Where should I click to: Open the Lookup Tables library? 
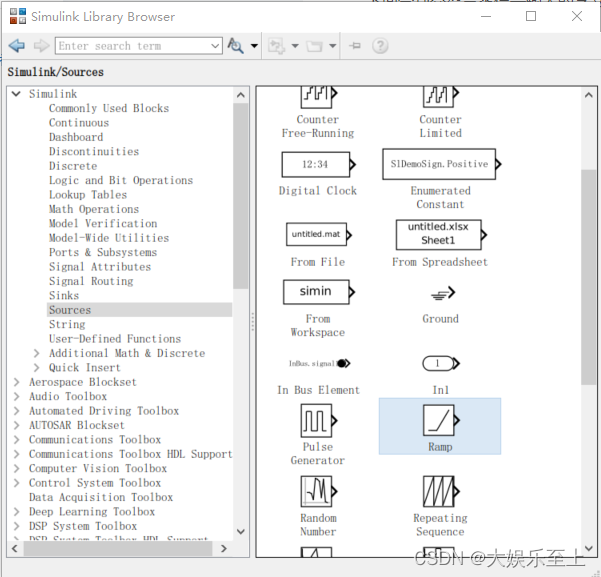88,195
